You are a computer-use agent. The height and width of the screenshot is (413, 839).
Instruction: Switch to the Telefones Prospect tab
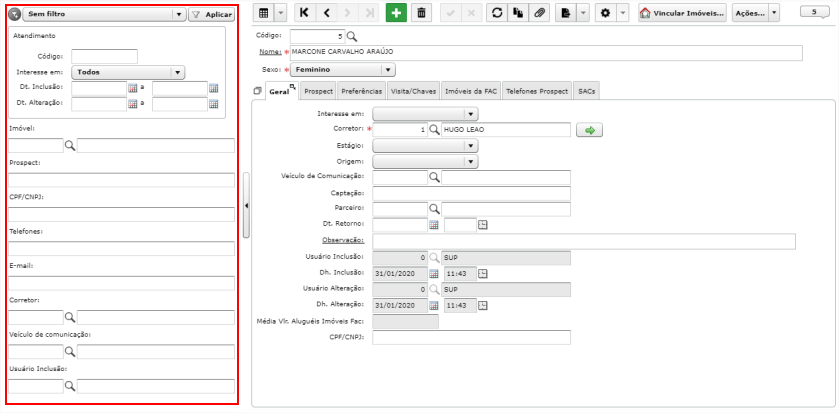pos(537,91)
